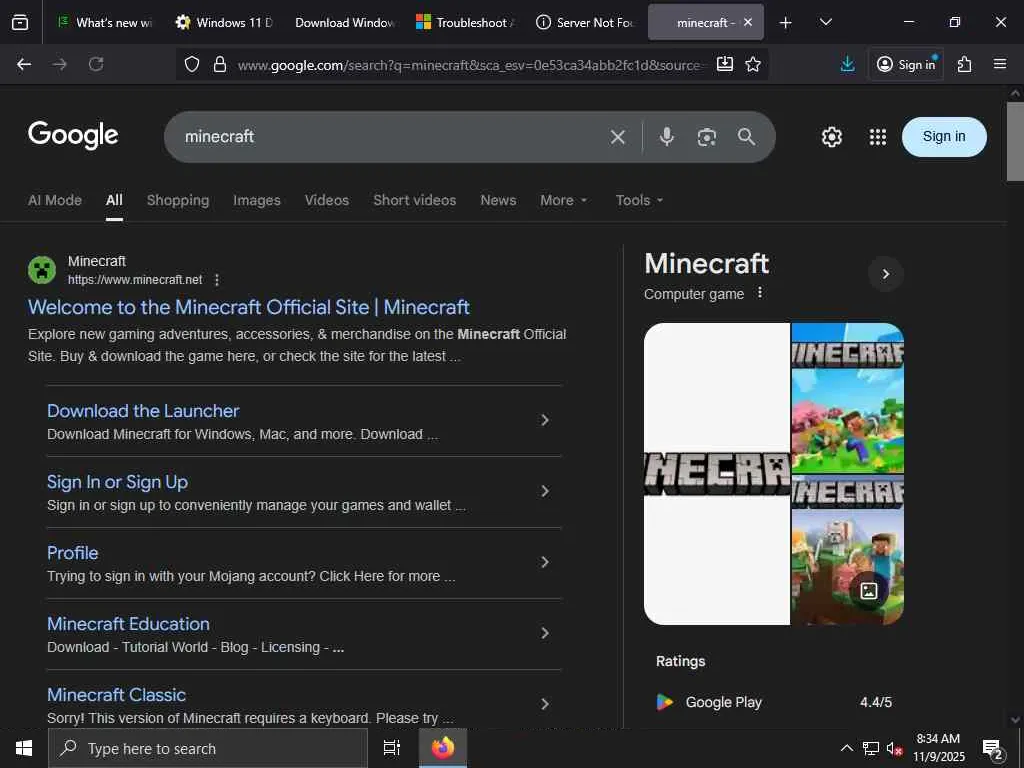Go back to the previous page
Image resolution: width=1024 pixels, height=768 pixels.
click(x=24, y=64)
